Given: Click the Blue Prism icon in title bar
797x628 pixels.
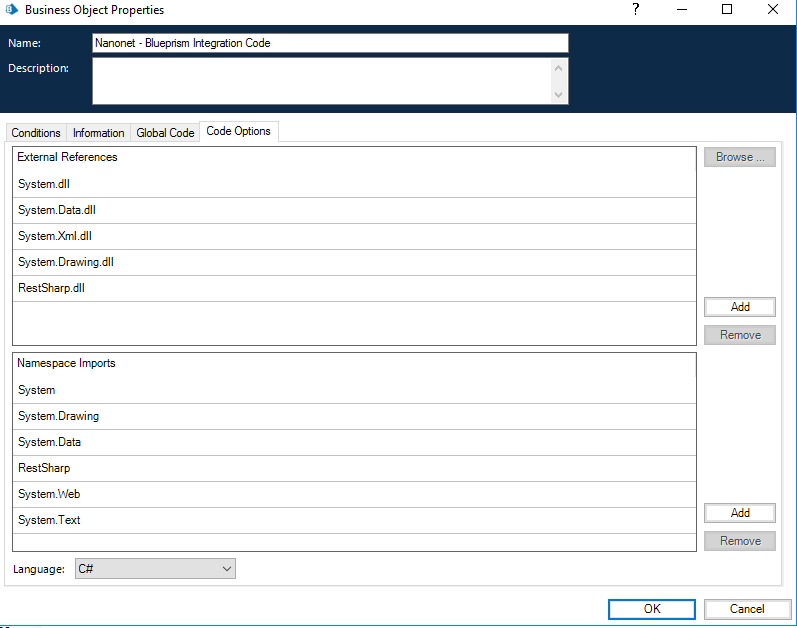Looking at the screenshot, I should (11, 9).
